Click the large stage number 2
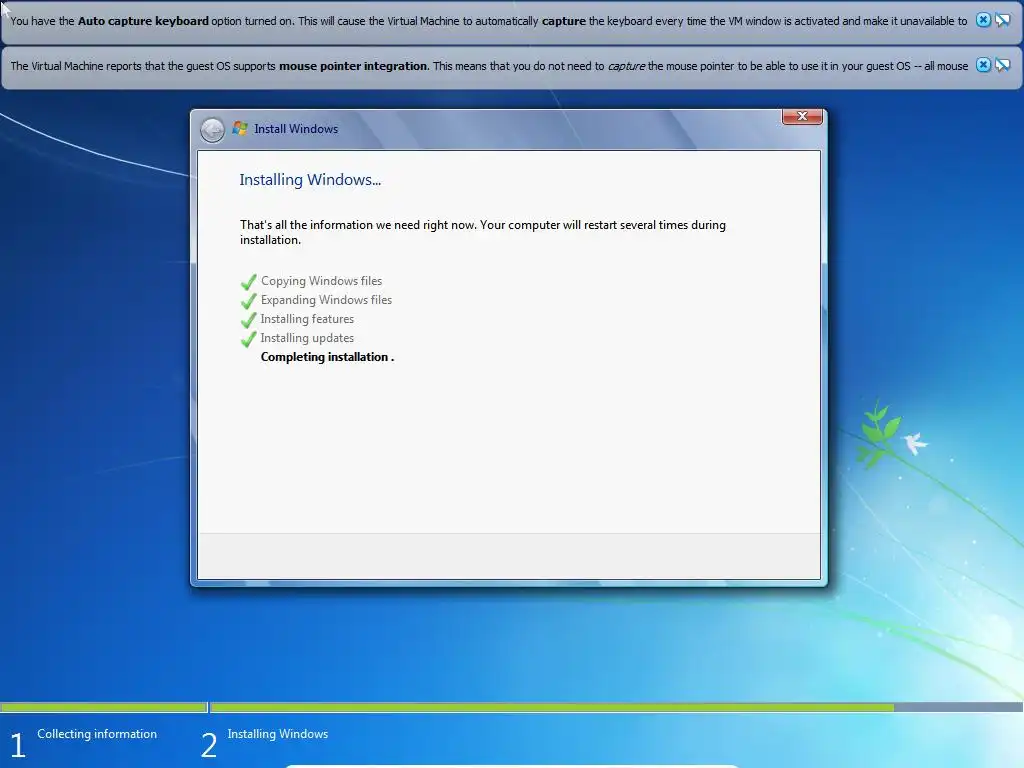 [x=209, y=745]
